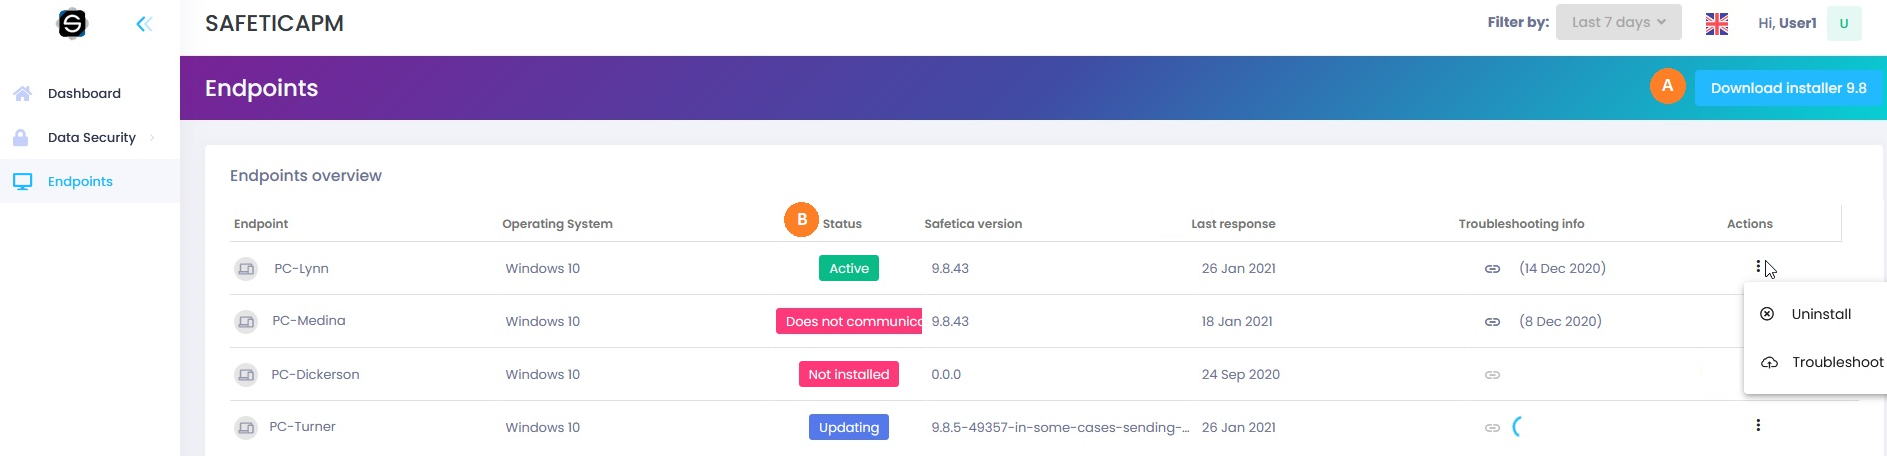The width and height of the screenshot is (1887, 456).
Task: Click the Dashboard home icon
Action: tap(22, 93)
